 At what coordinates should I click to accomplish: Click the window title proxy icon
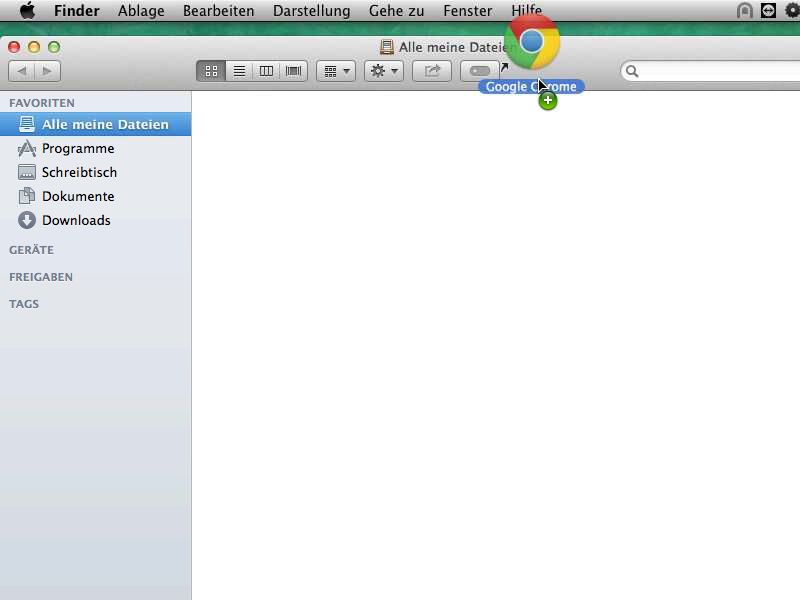point(387,47)
